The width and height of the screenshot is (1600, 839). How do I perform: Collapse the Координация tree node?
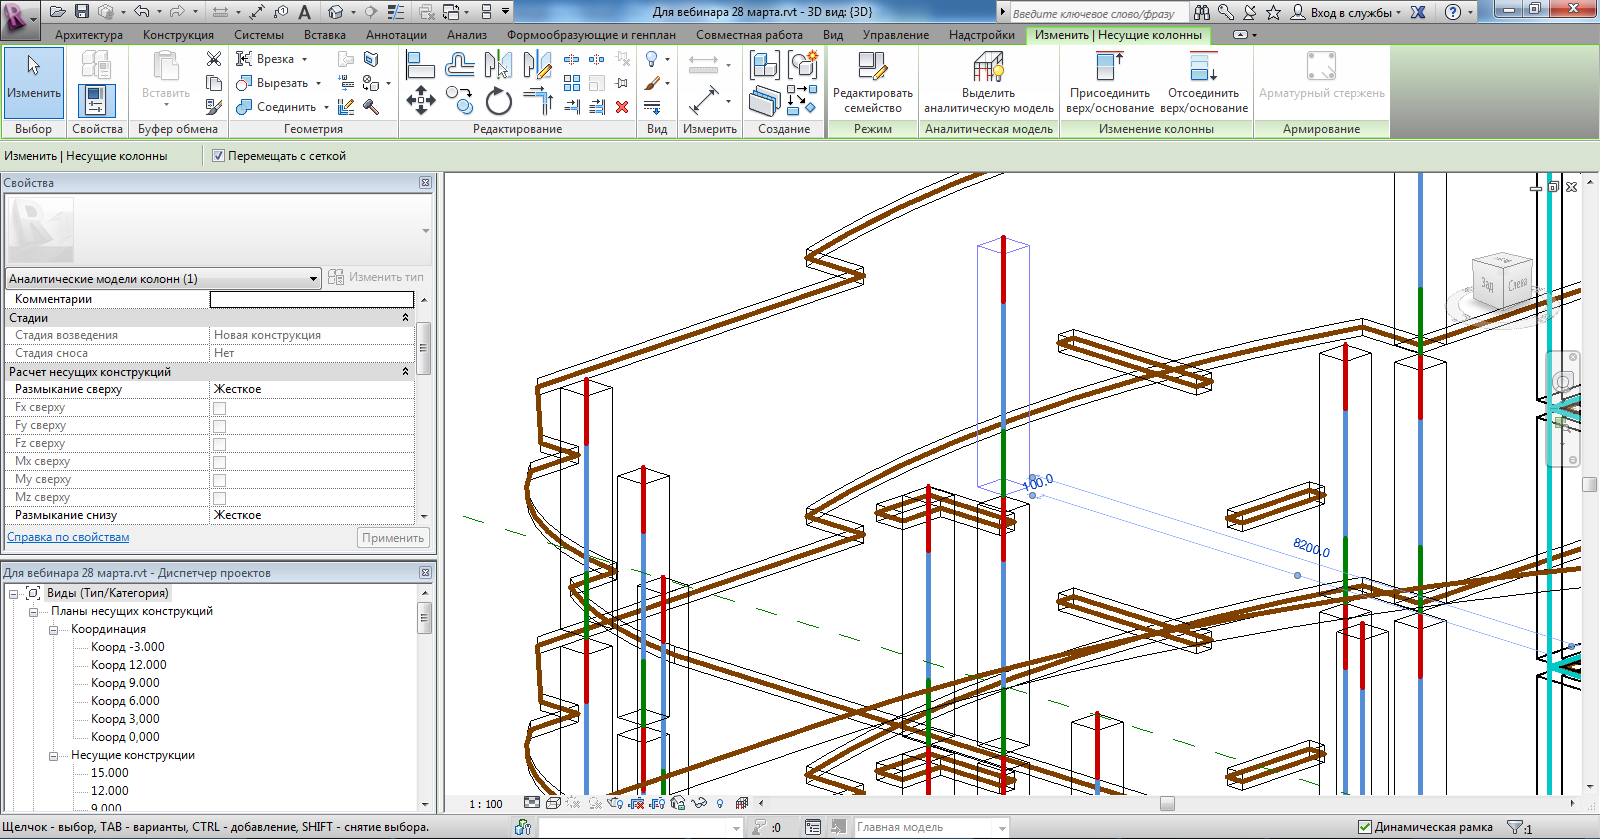pos(53,630)
